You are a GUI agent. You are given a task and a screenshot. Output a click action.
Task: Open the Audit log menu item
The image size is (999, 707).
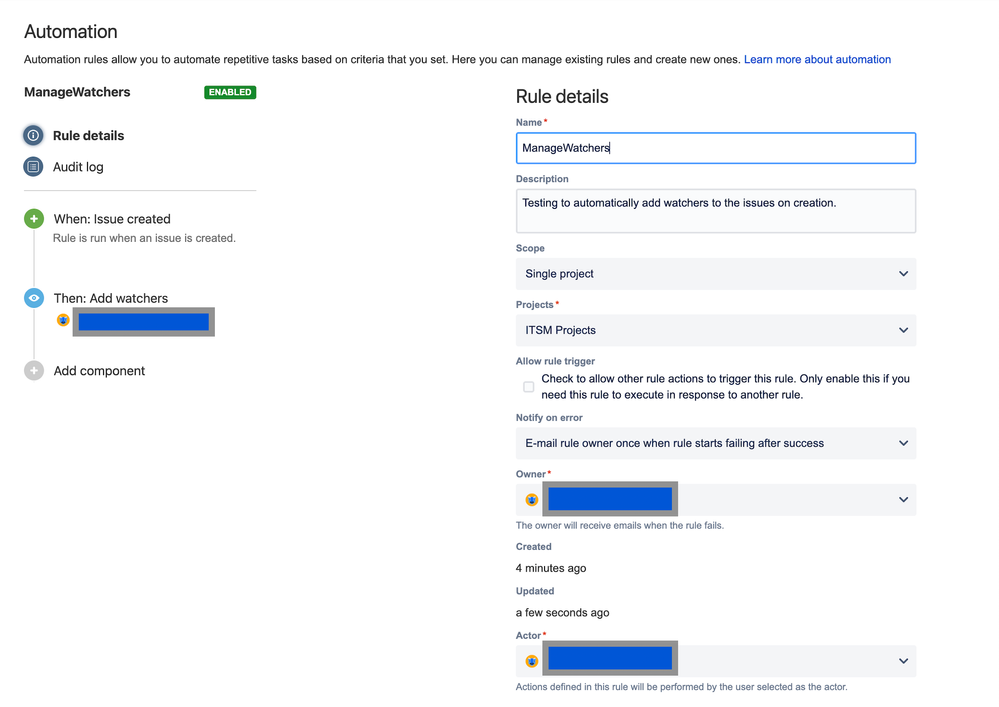point(78,167)
